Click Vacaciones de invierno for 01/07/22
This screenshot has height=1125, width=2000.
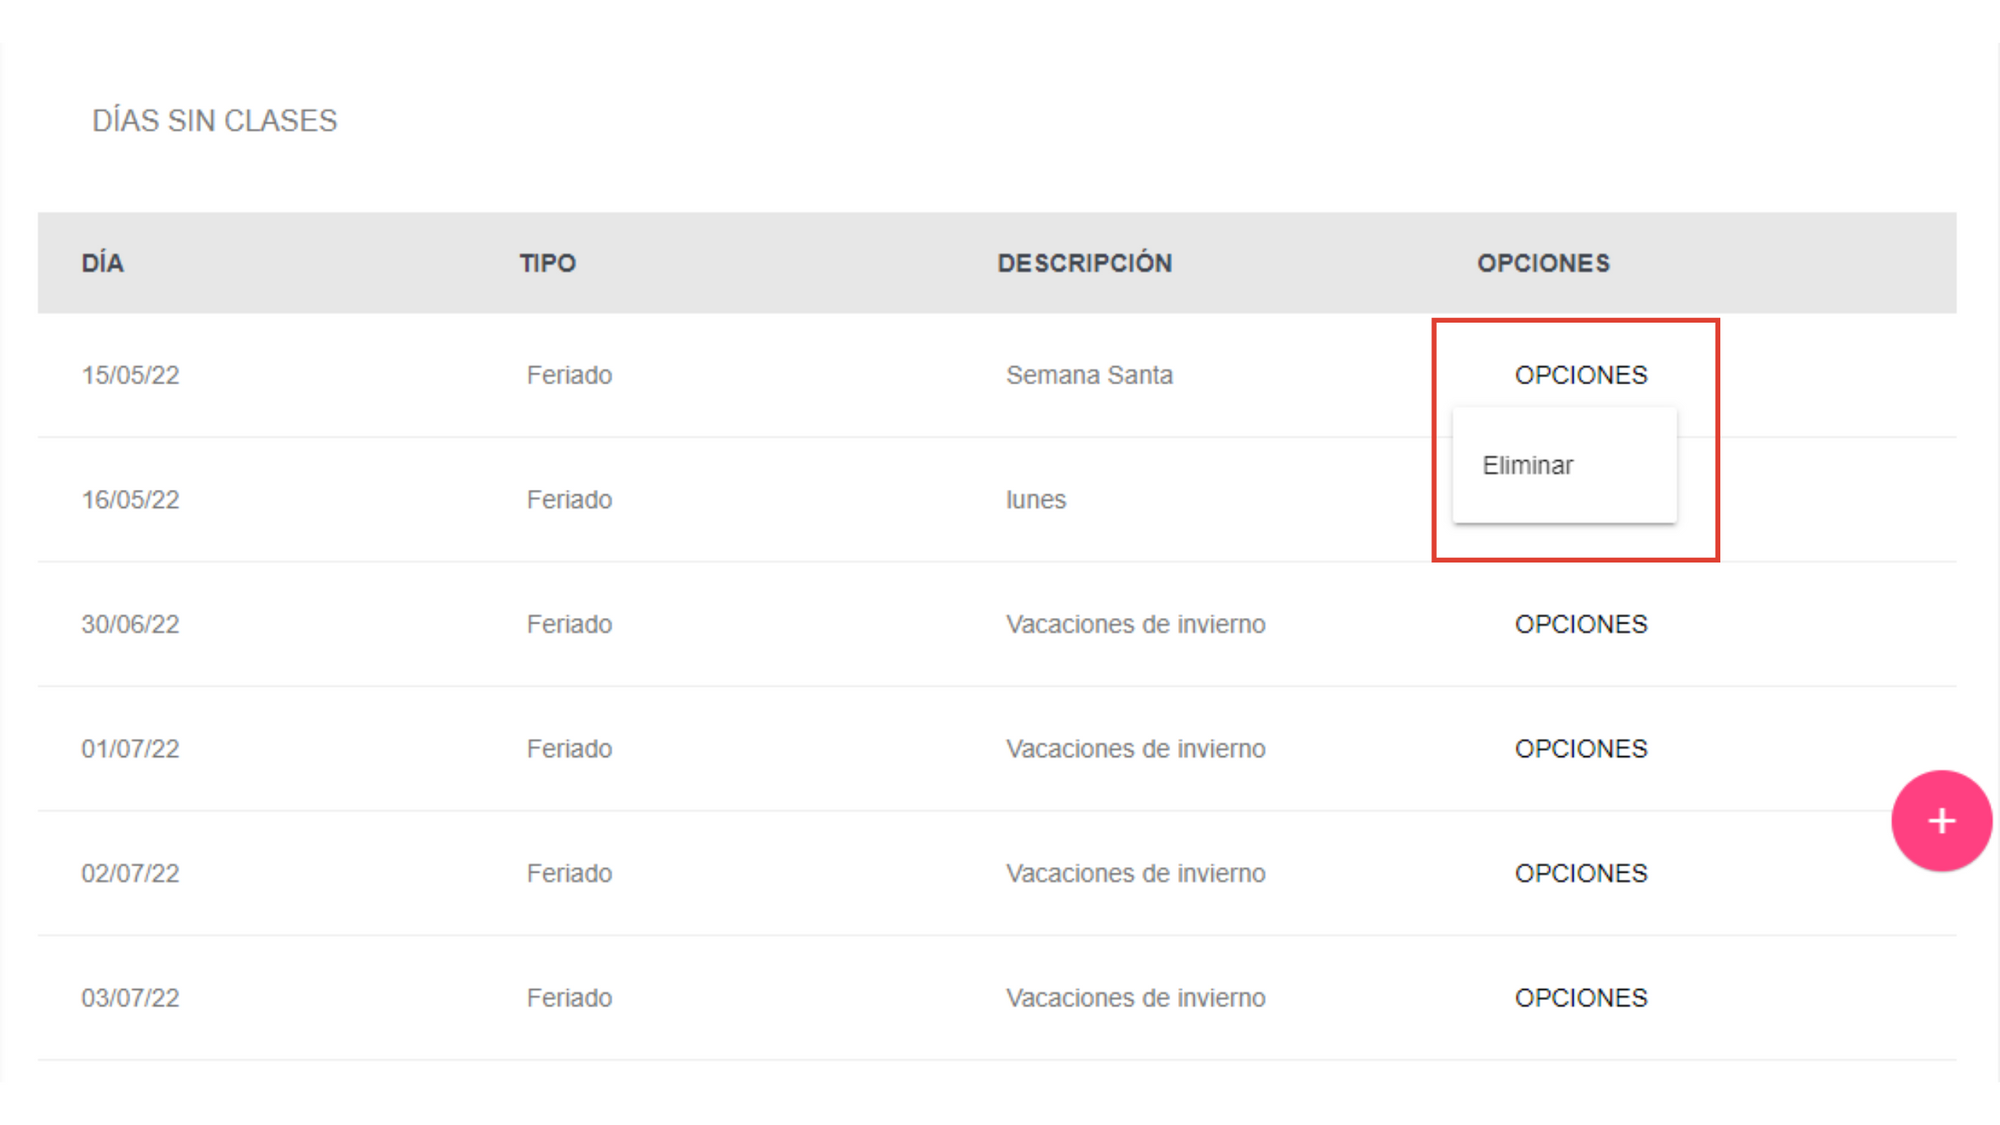(x=1135, y=749)
